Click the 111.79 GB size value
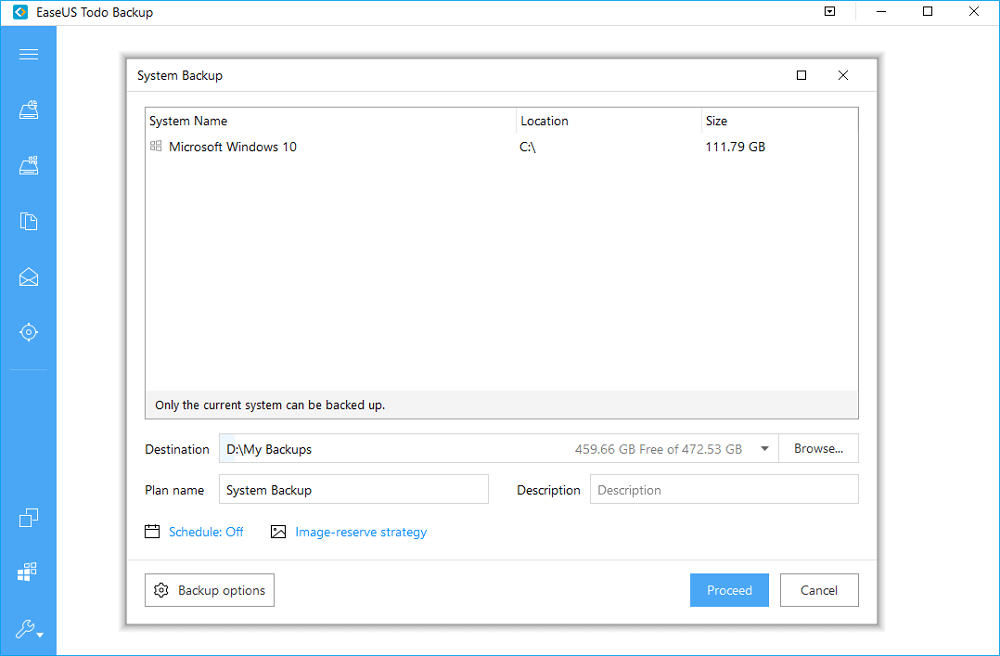1000x656 pixels. point(735,147)
